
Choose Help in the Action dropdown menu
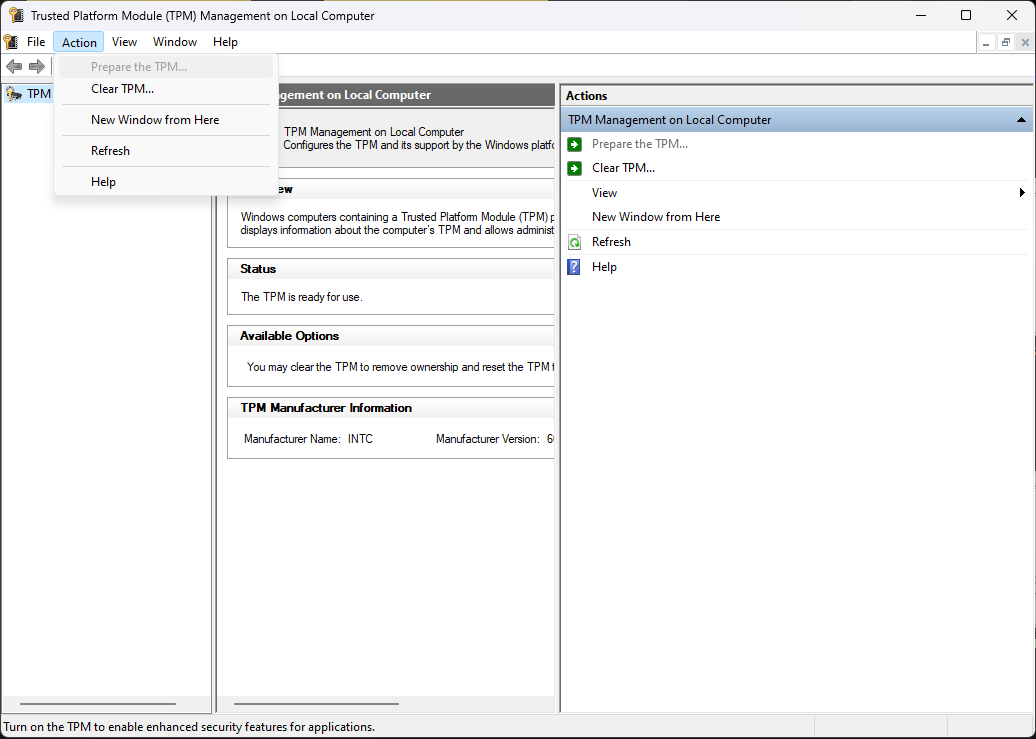click(166, 182)
